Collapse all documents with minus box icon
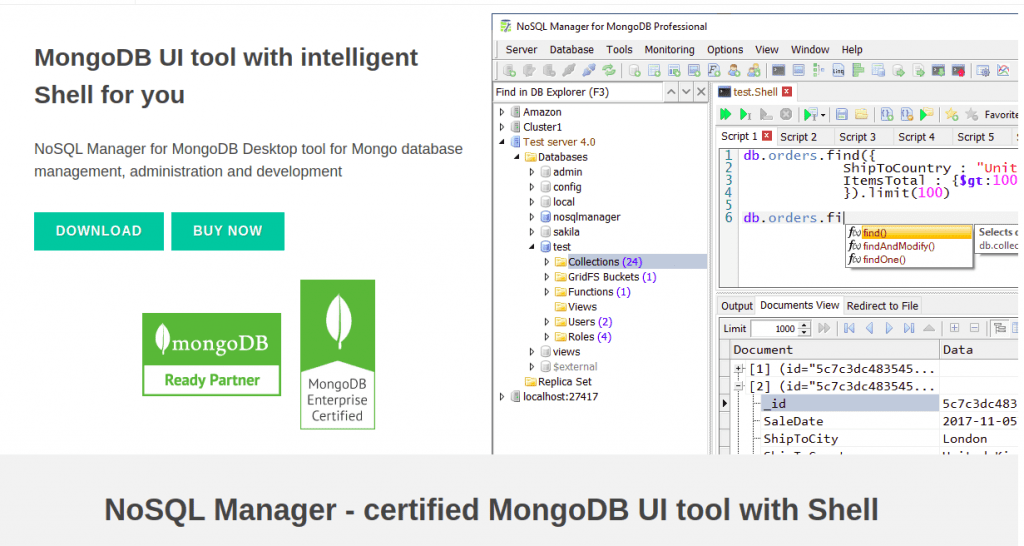1024x546 pixels. click(x=974, y=329)
